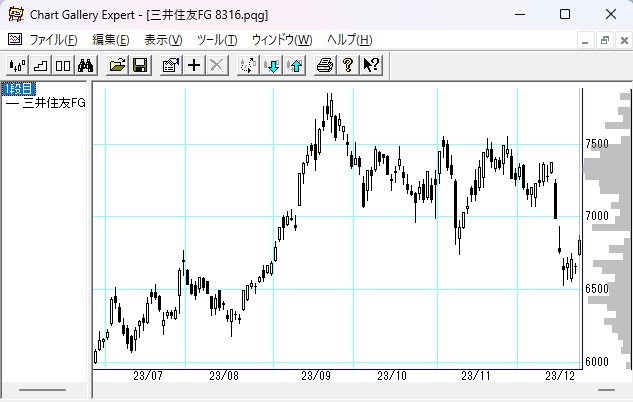Open a file with the folder icon
Screen dimensions: 633x402
(117, 65)
